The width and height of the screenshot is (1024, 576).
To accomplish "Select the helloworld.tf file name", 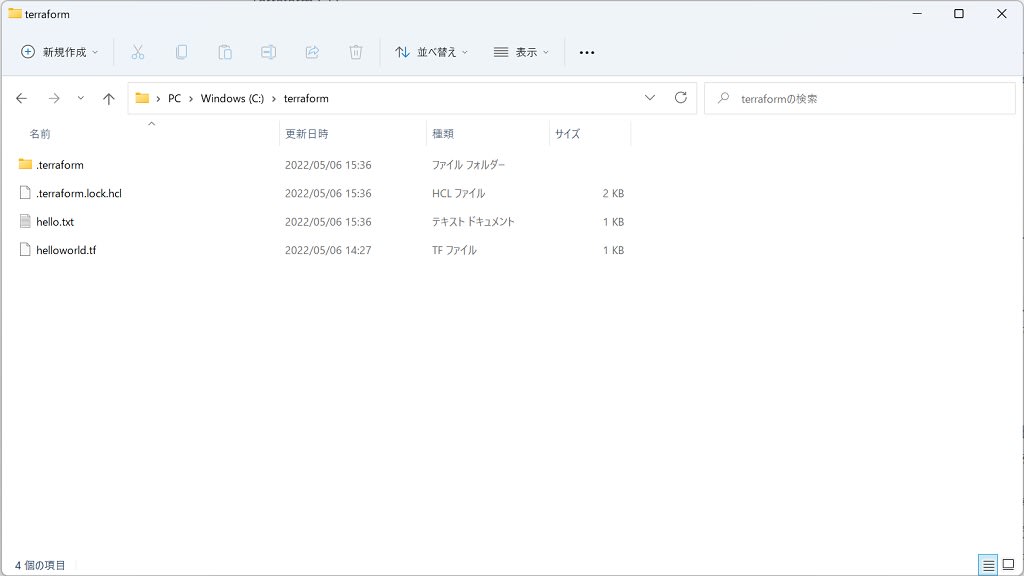I will click(x=66, y=250).
